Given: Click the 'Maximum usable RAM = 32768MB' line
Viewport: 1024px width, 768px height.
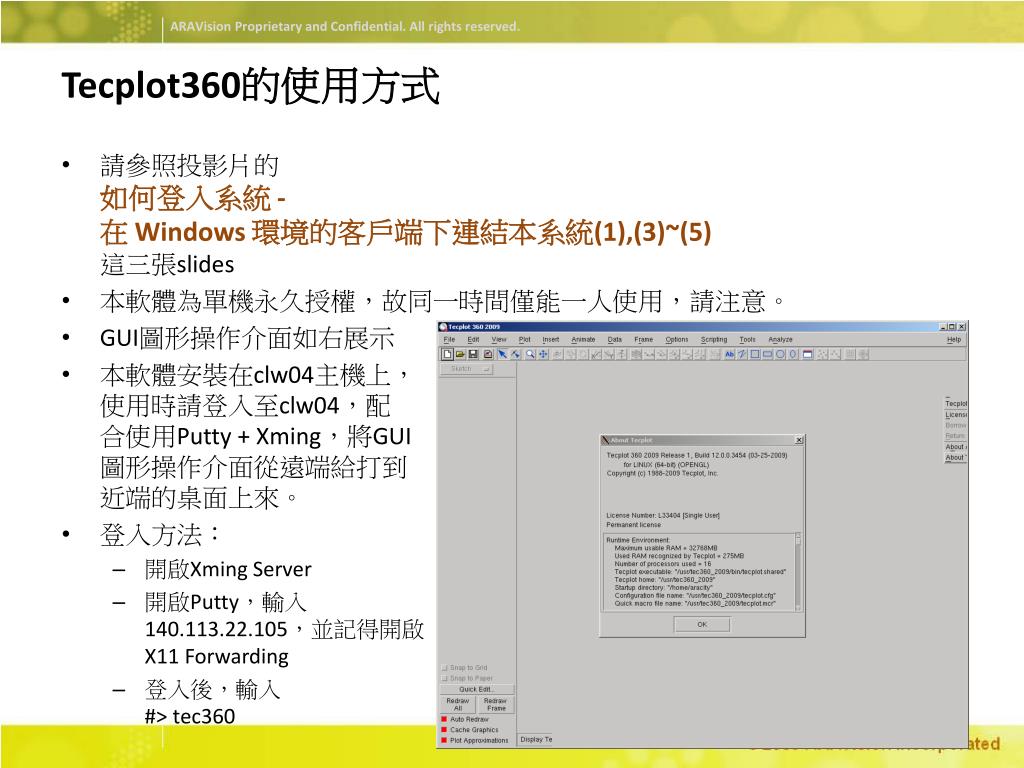Looking at the screenshot, I should [666, 548].
